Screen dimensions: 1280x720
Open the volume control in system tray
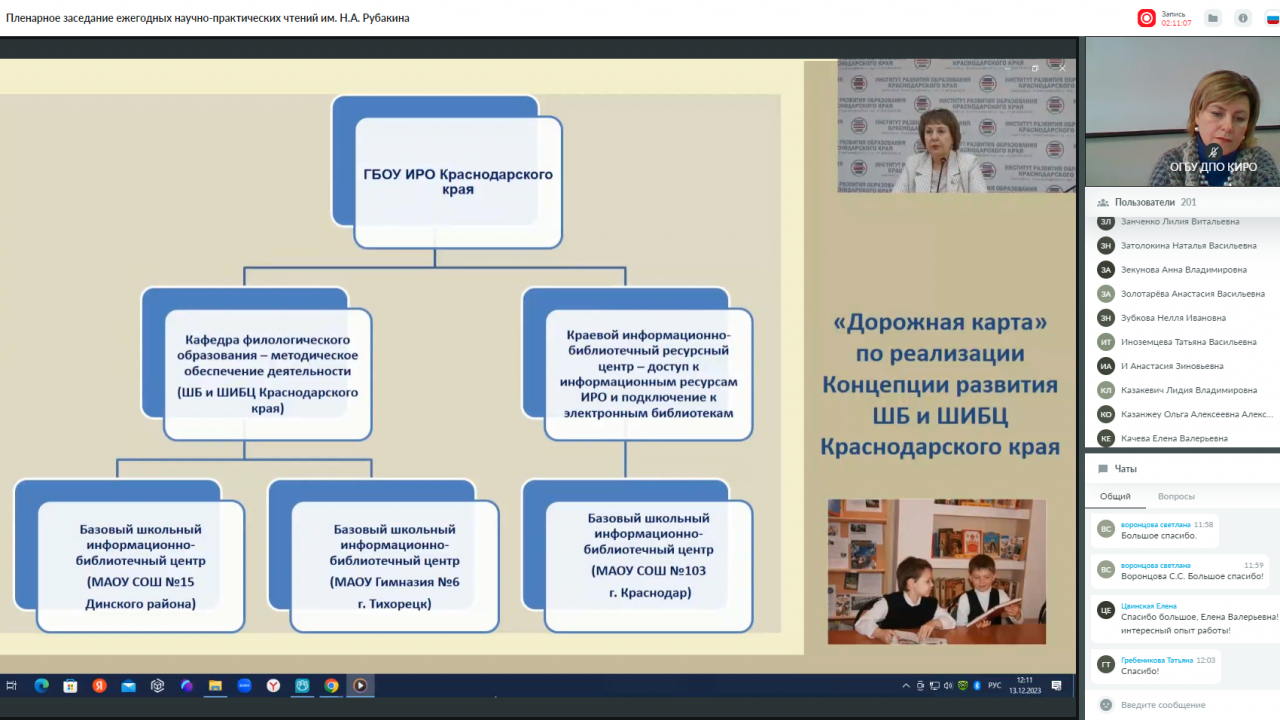[947, 686]
